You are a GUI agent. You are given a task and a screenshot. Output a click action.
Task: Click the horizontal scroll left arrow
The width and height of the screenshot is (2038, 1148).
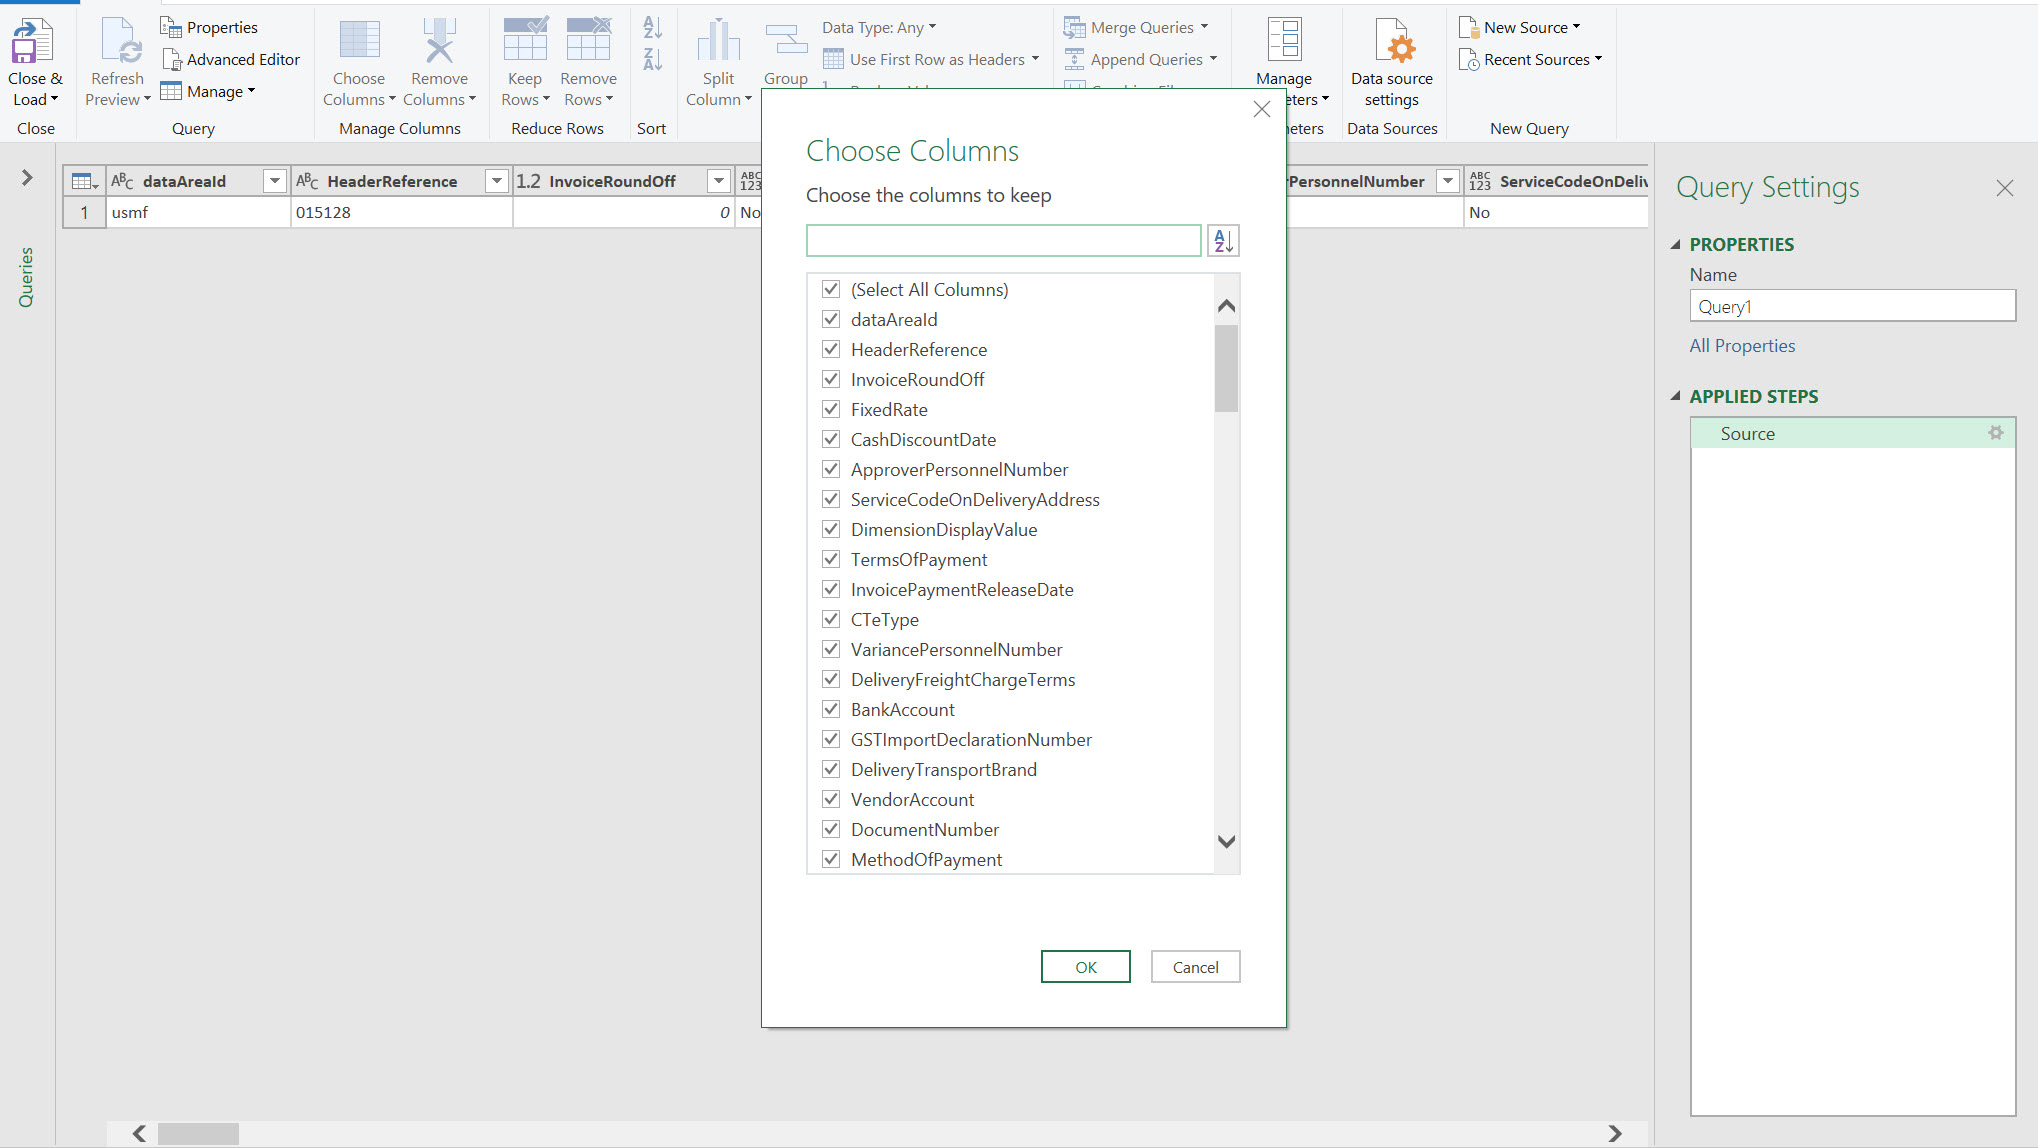pyautogui.click(x=139, y=1133)
